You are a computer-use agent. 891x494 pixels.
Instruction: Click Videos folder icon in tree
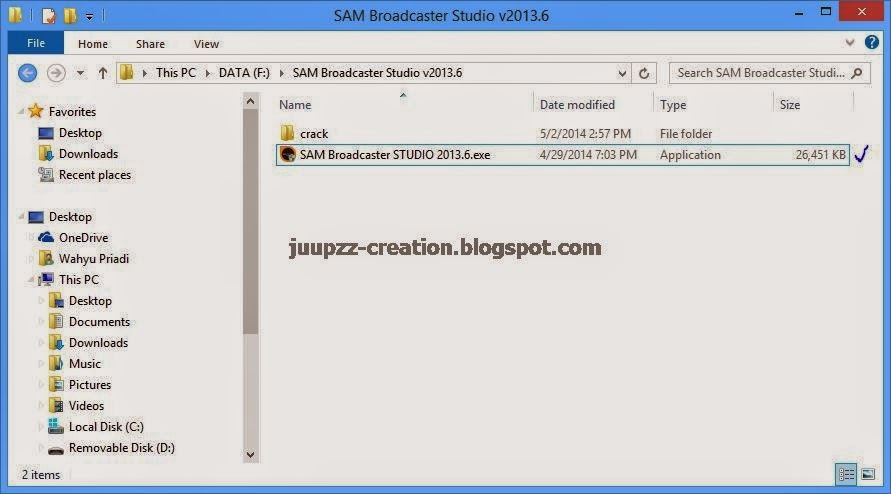point(56,405)
